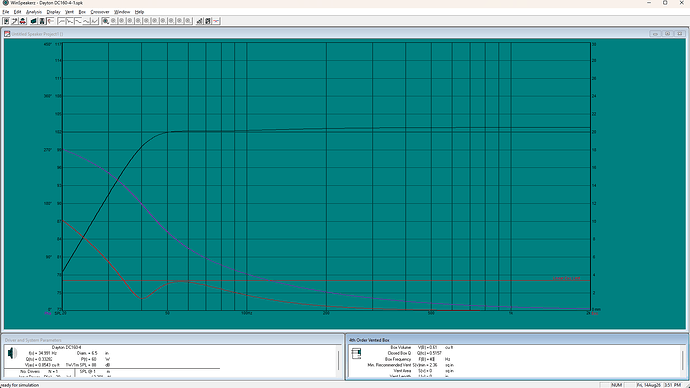Viewport: 690px width, 388px height.
Task: Click the magnifier zoom toolbar icon
Action: 105,21
